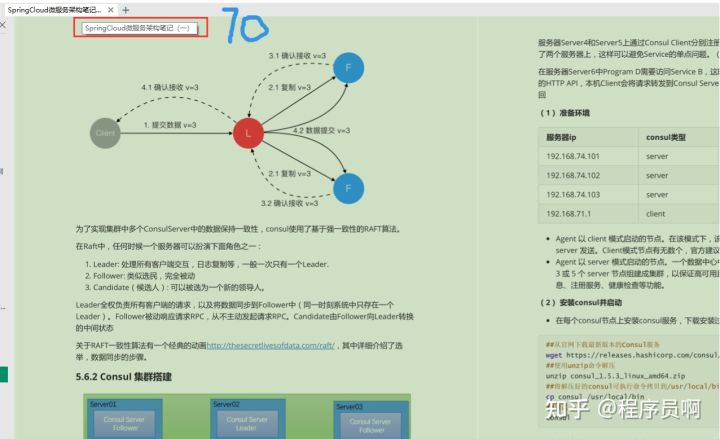Click the gray Client node in diagram
This screenshot has width=720, height=439.
105,133
